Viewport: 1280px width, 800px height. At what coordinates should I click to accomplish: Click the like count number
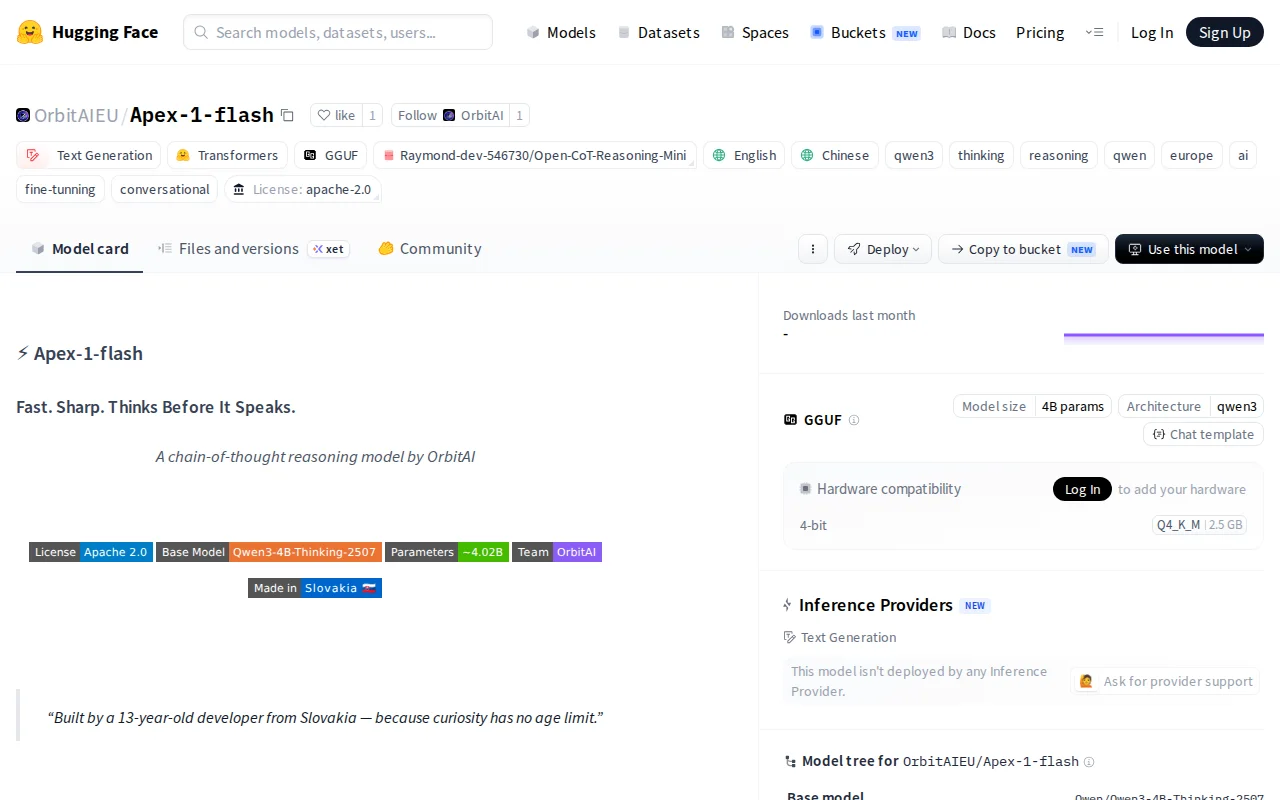(372, 115)
